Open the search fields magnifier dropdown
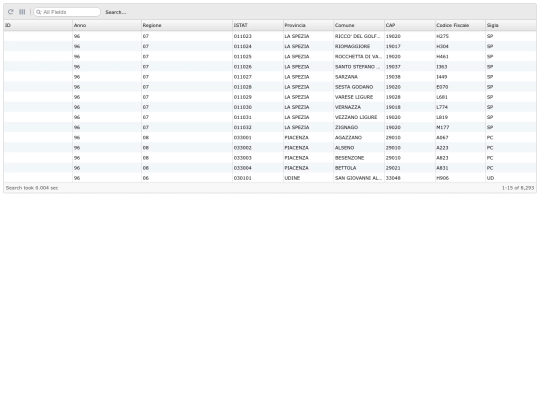The image size is (540, 405). (x=39, y=12)
